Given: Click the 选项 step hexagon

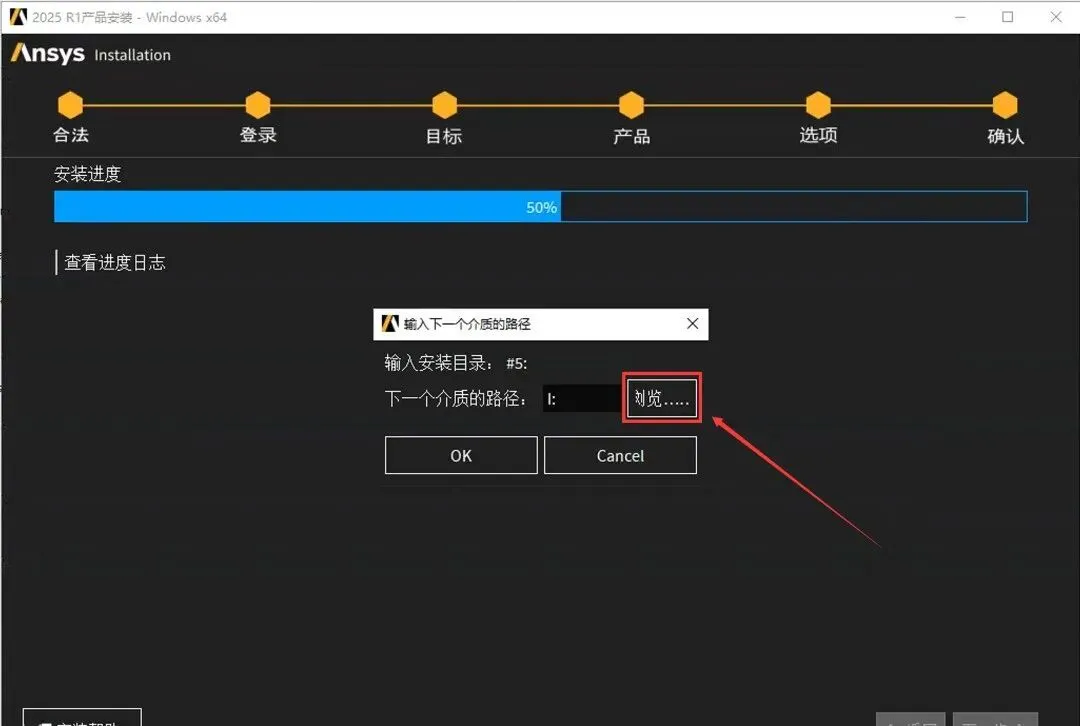Looking at the screenshot, I should pos(818,105).
